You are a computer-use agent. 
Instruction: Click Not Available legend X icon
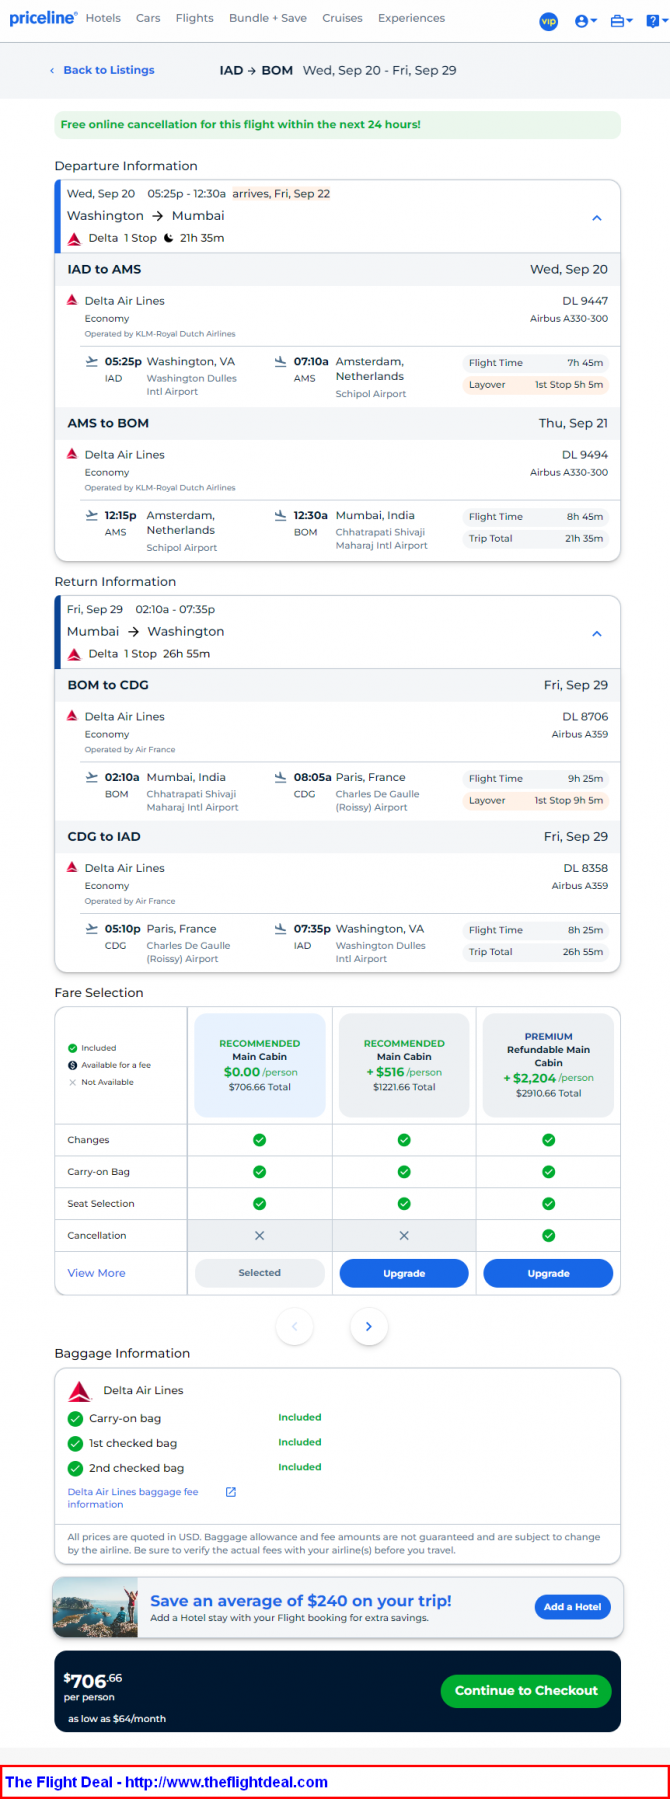72,1082
